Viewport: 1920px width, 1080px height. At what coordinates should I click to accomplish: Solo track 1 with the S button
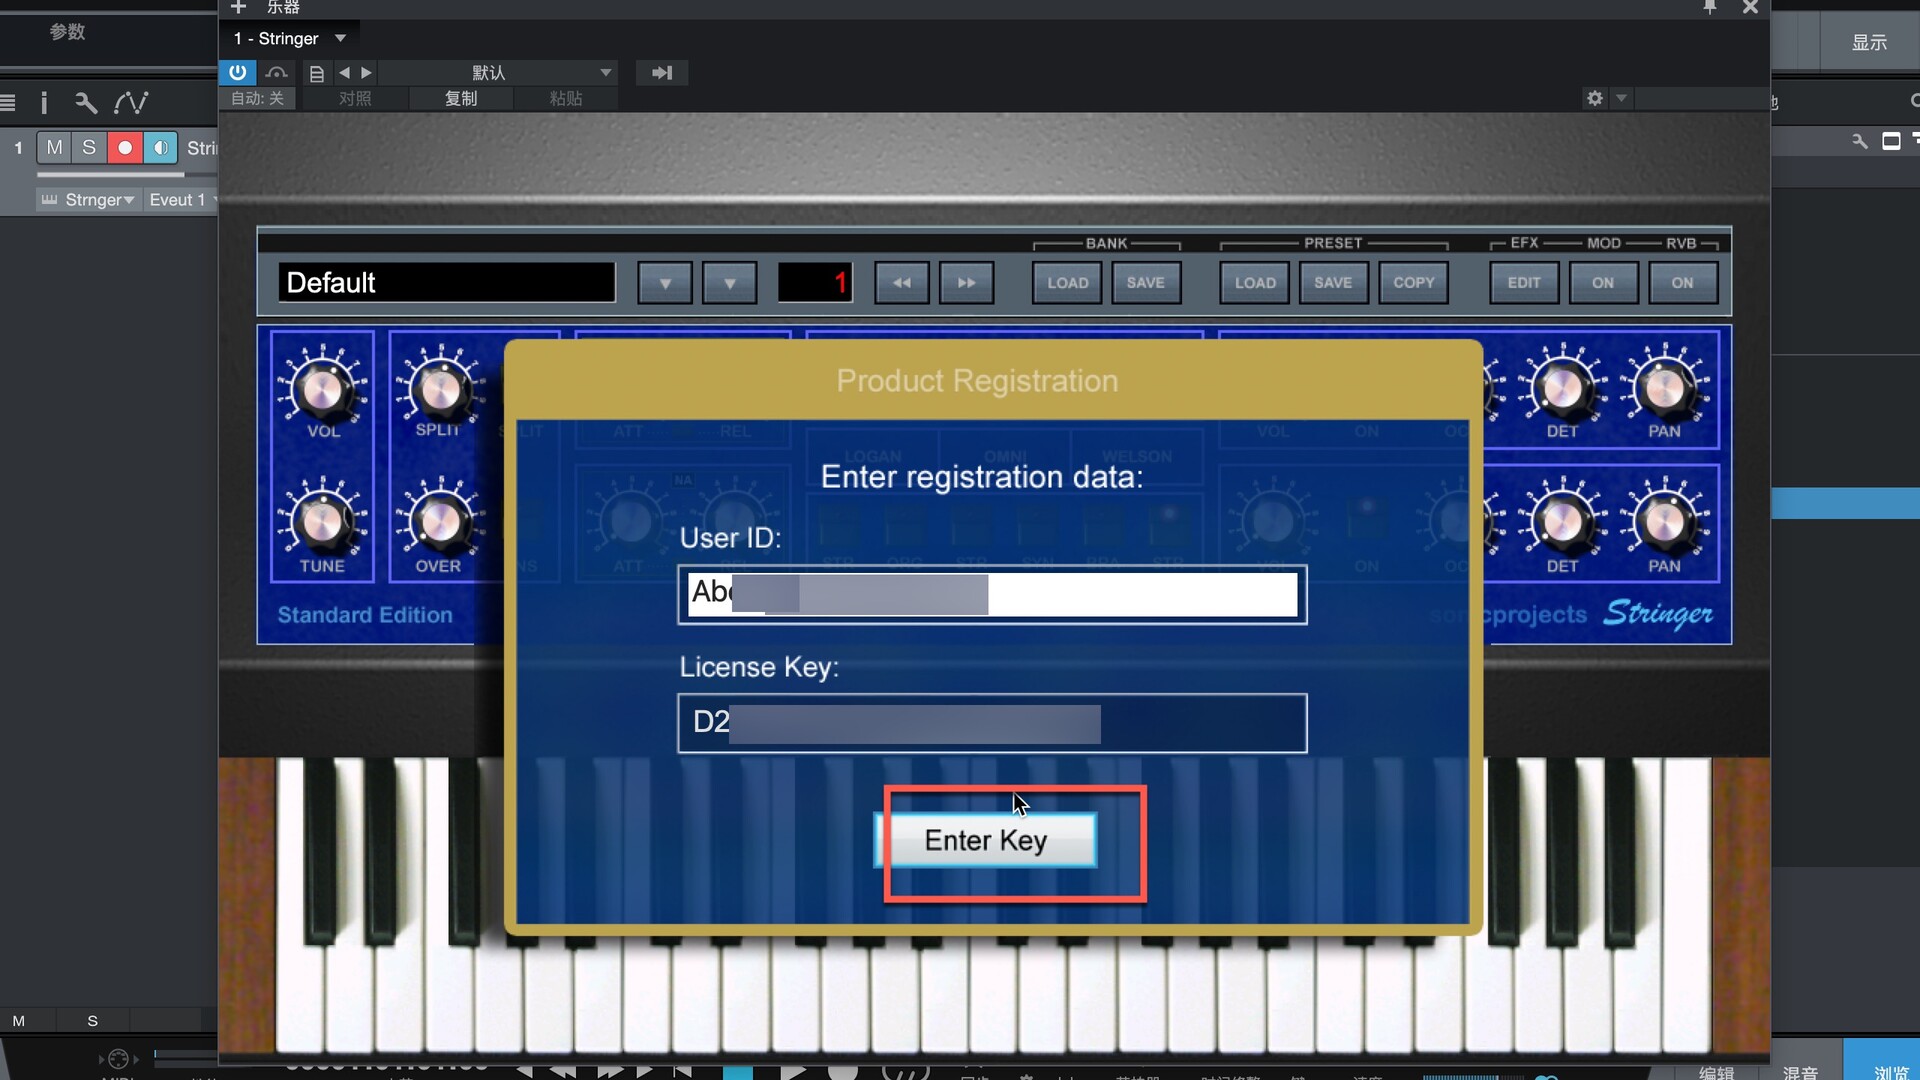pyautogui.click(x=89, y=148)
